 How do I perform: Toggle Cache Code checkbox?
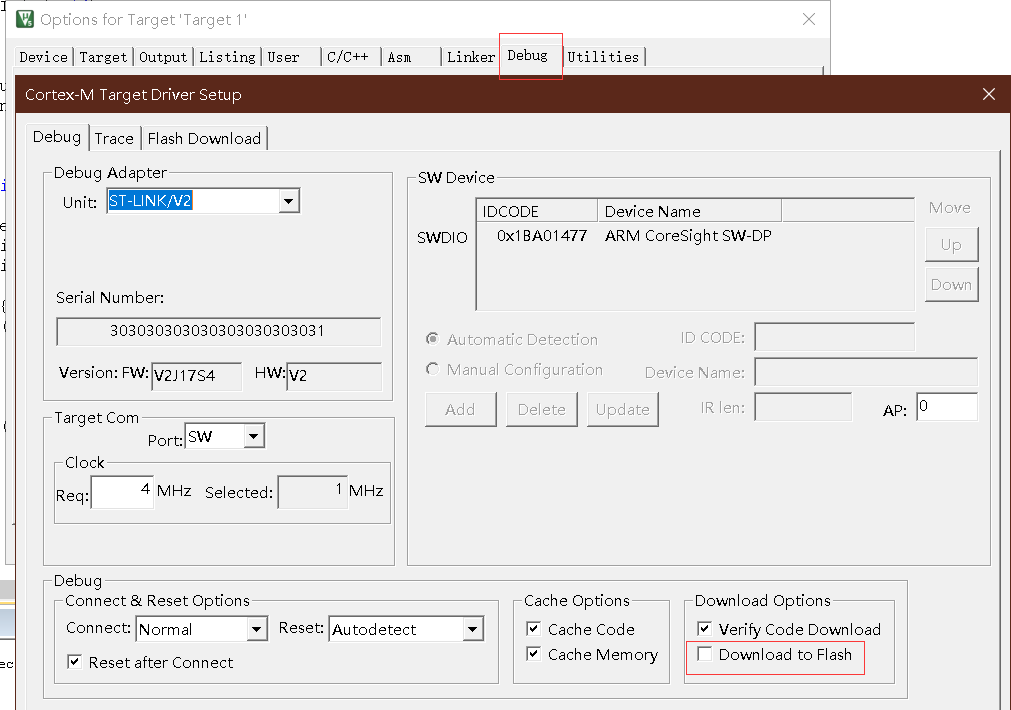point(533,628)
